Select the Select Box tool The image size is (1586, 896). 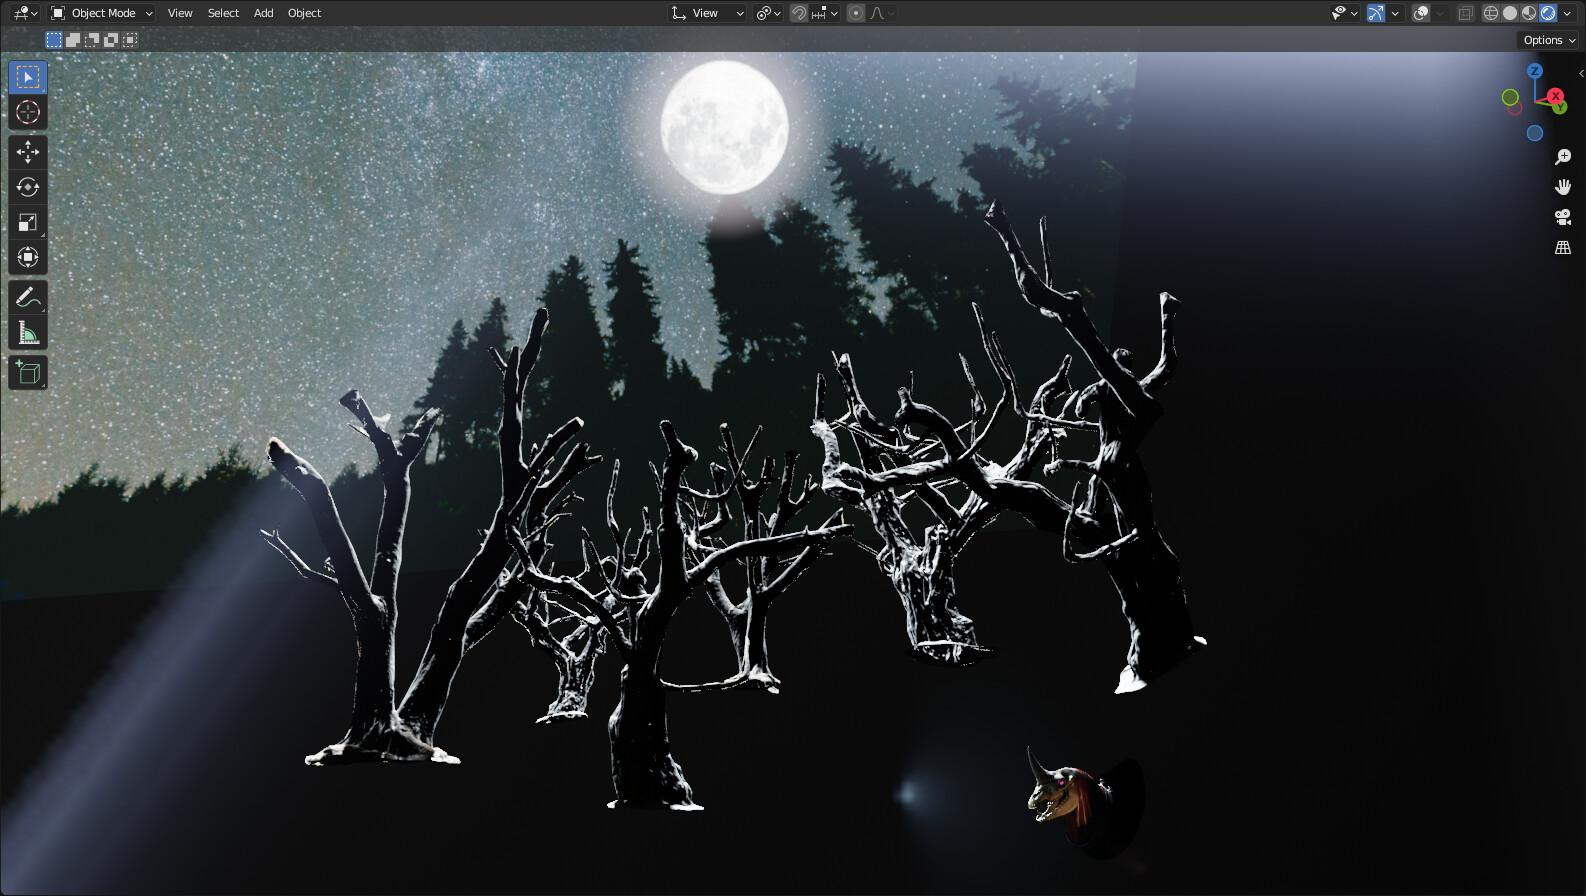coord(28,77)
